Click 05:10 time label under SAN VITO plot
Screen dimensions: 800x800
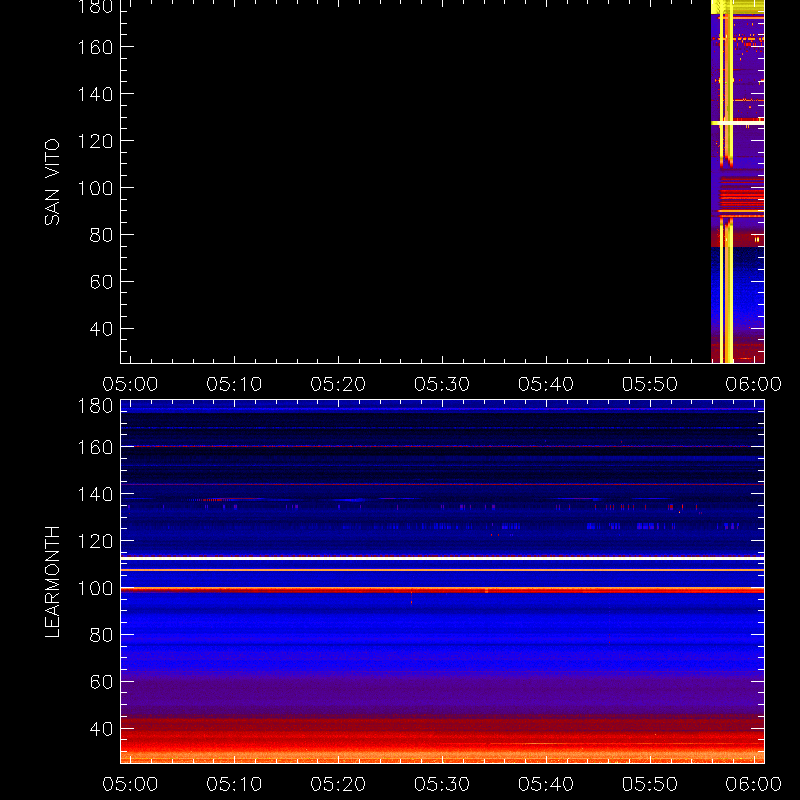(x=234, y=384)
